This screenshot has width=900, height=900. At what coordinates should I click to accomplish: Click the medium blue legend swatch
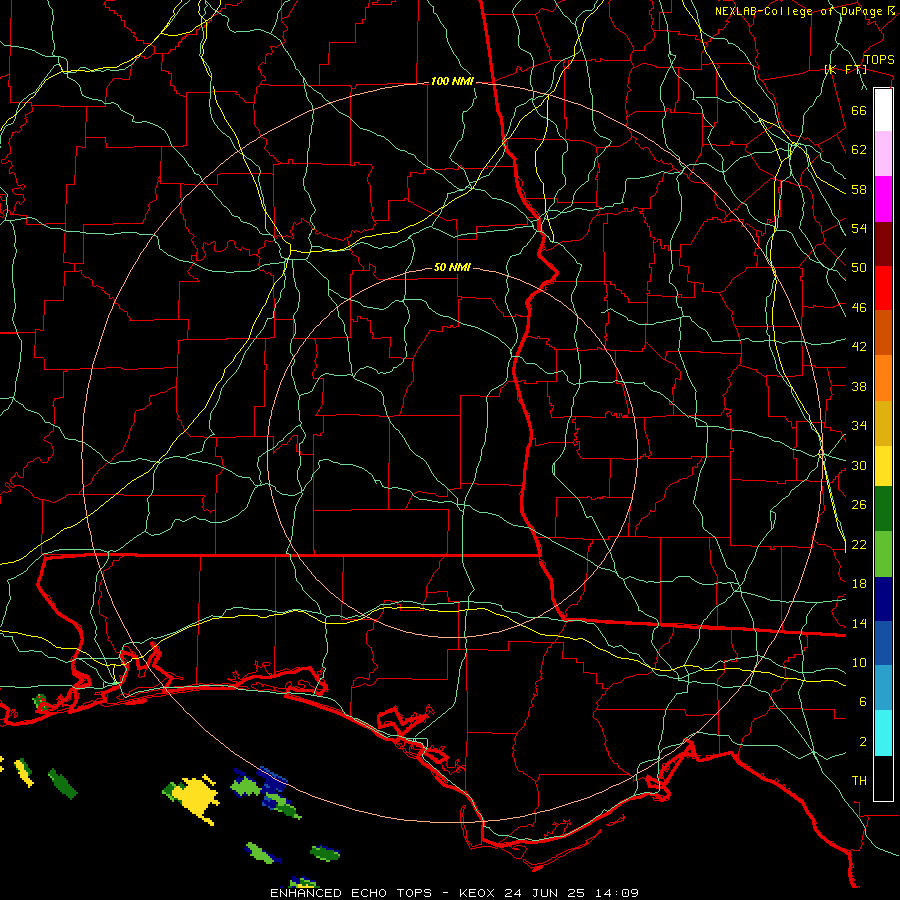point(883,643)
